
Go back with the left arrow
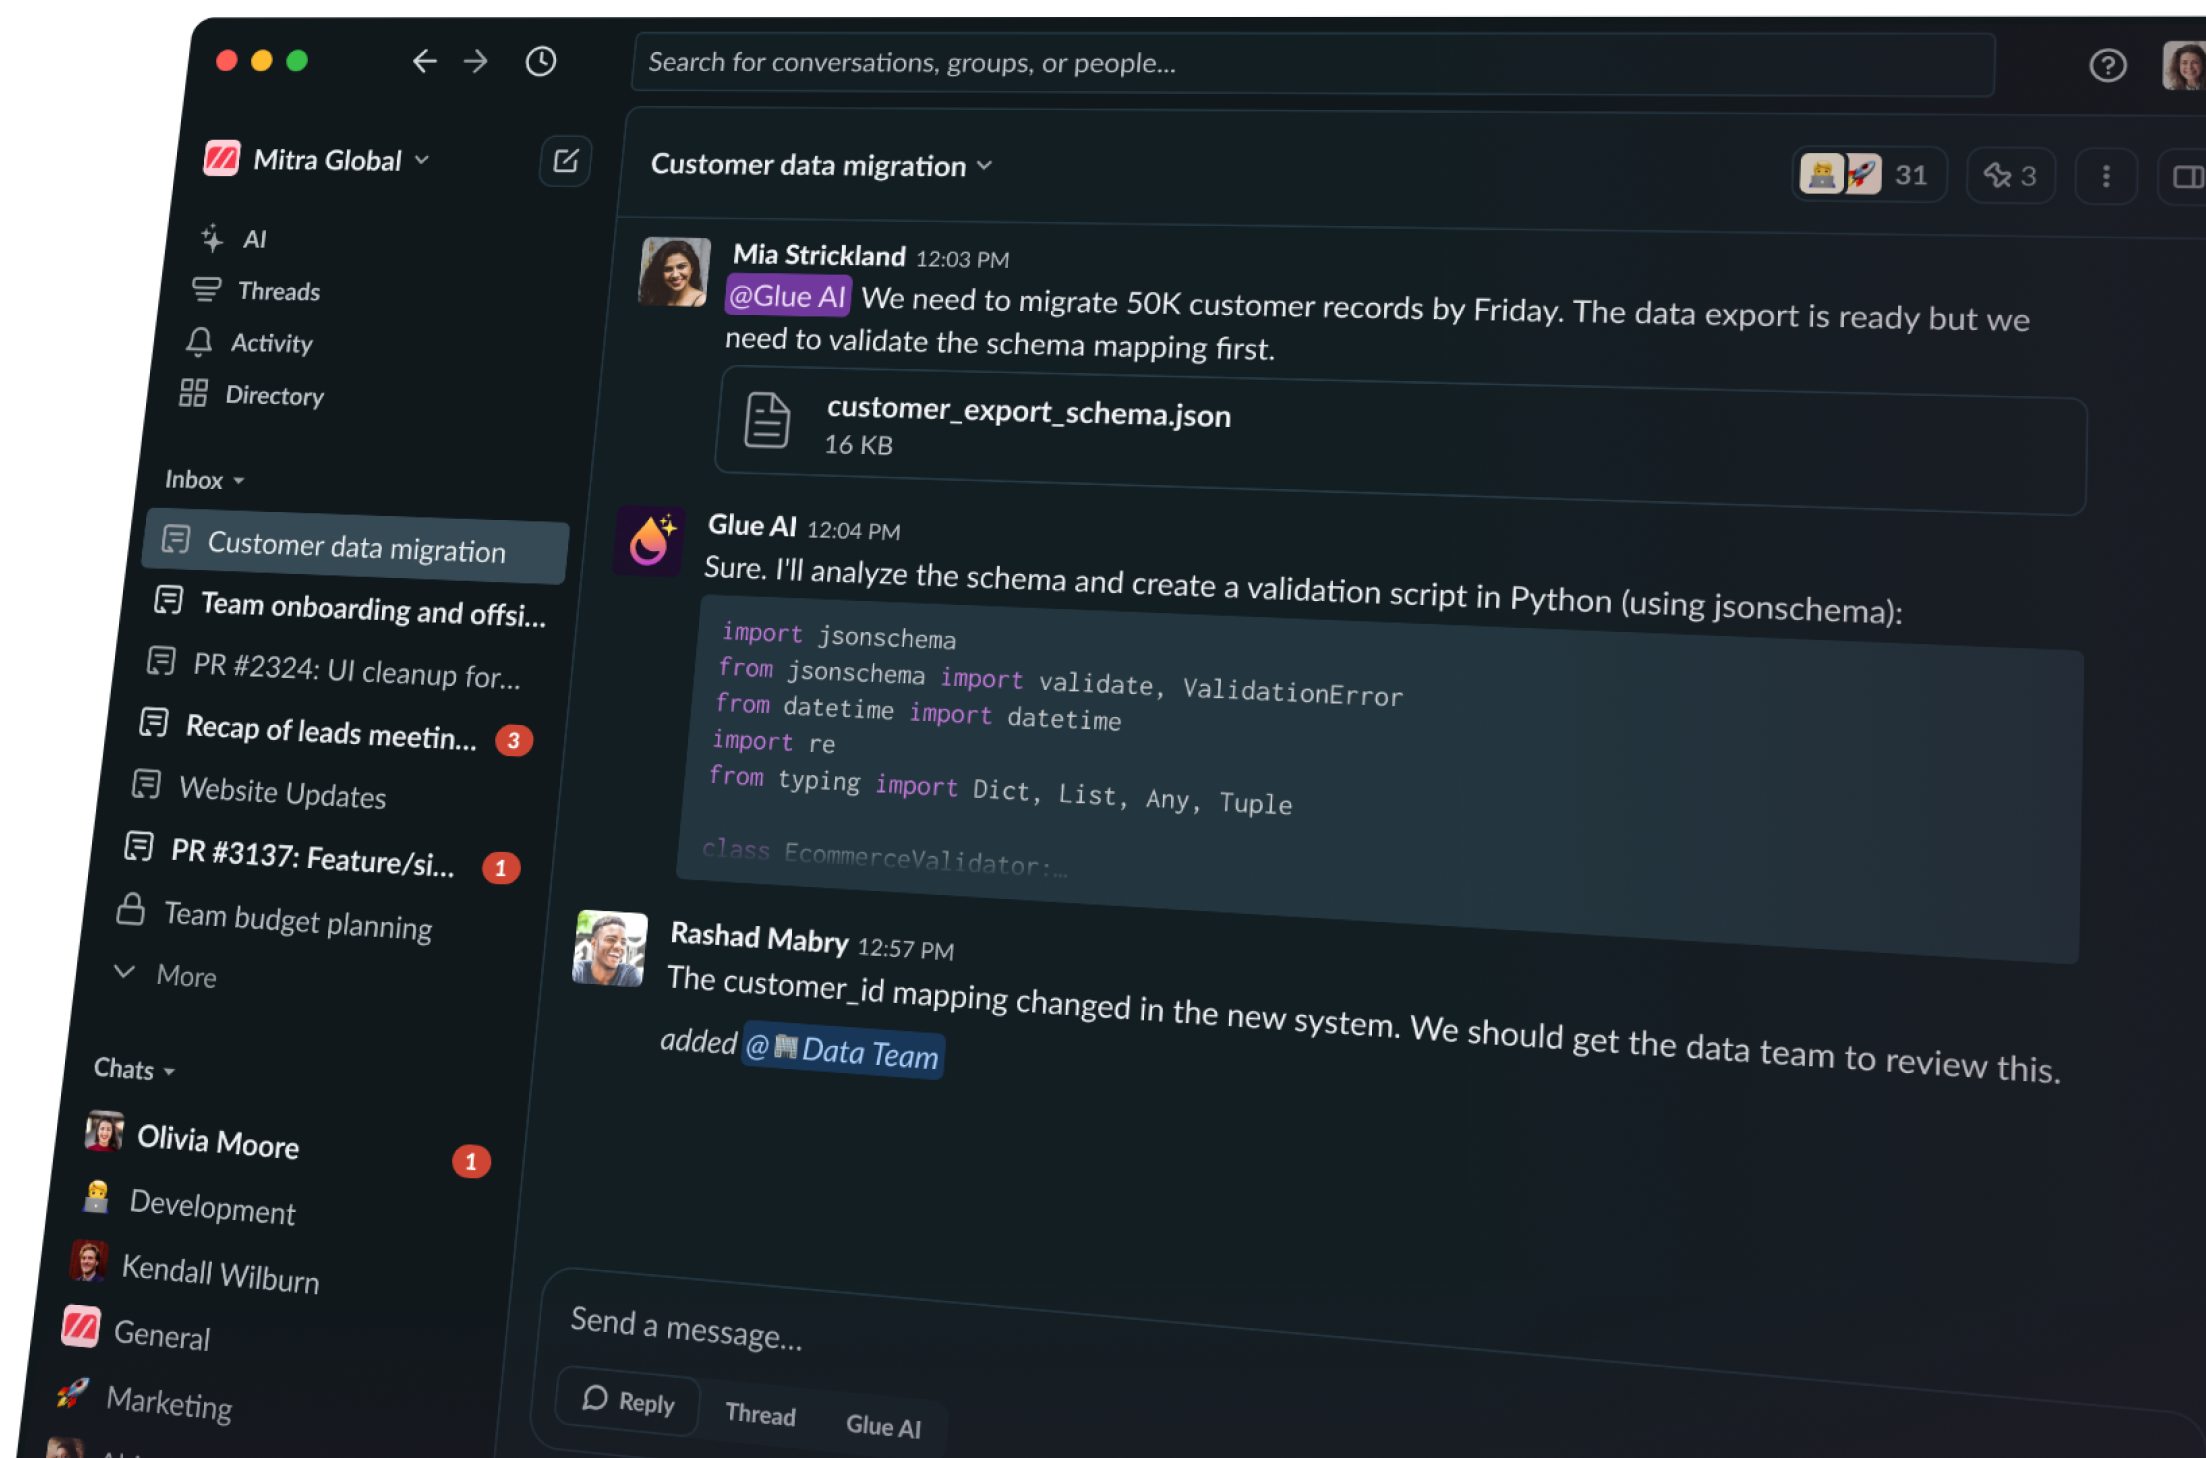pos(424,62)
